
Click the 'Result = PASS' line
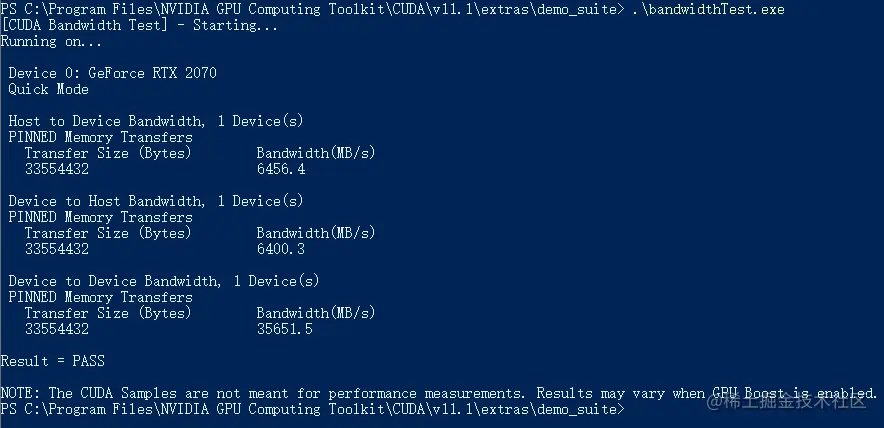(52, 361)
